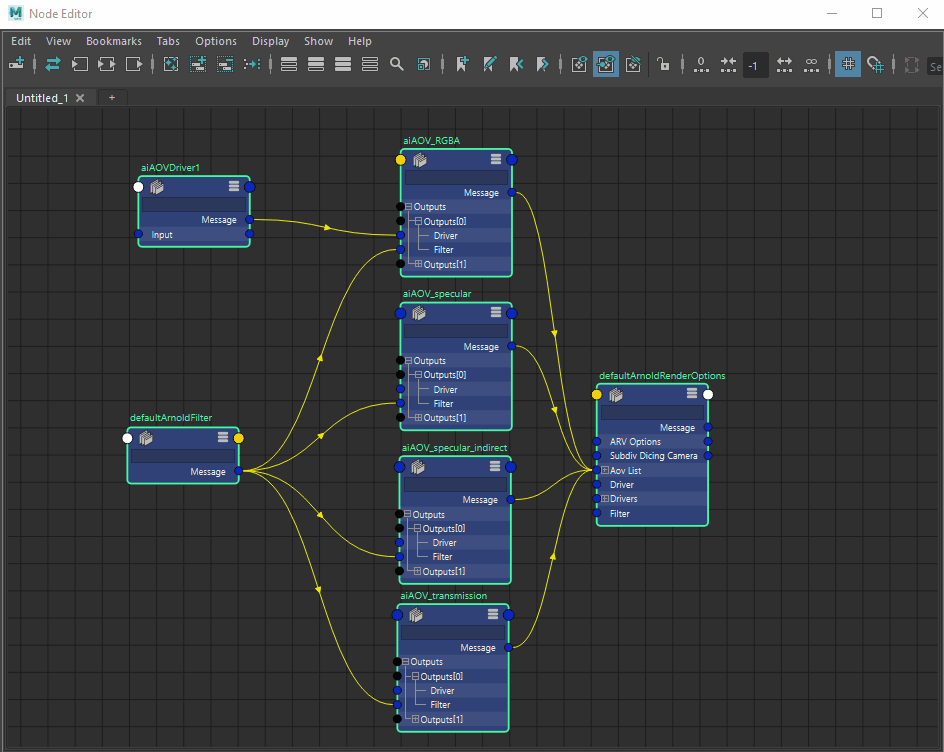Close the Untitled_1 tab
This screenshot has height=752, width=944.
click(80, 98)
